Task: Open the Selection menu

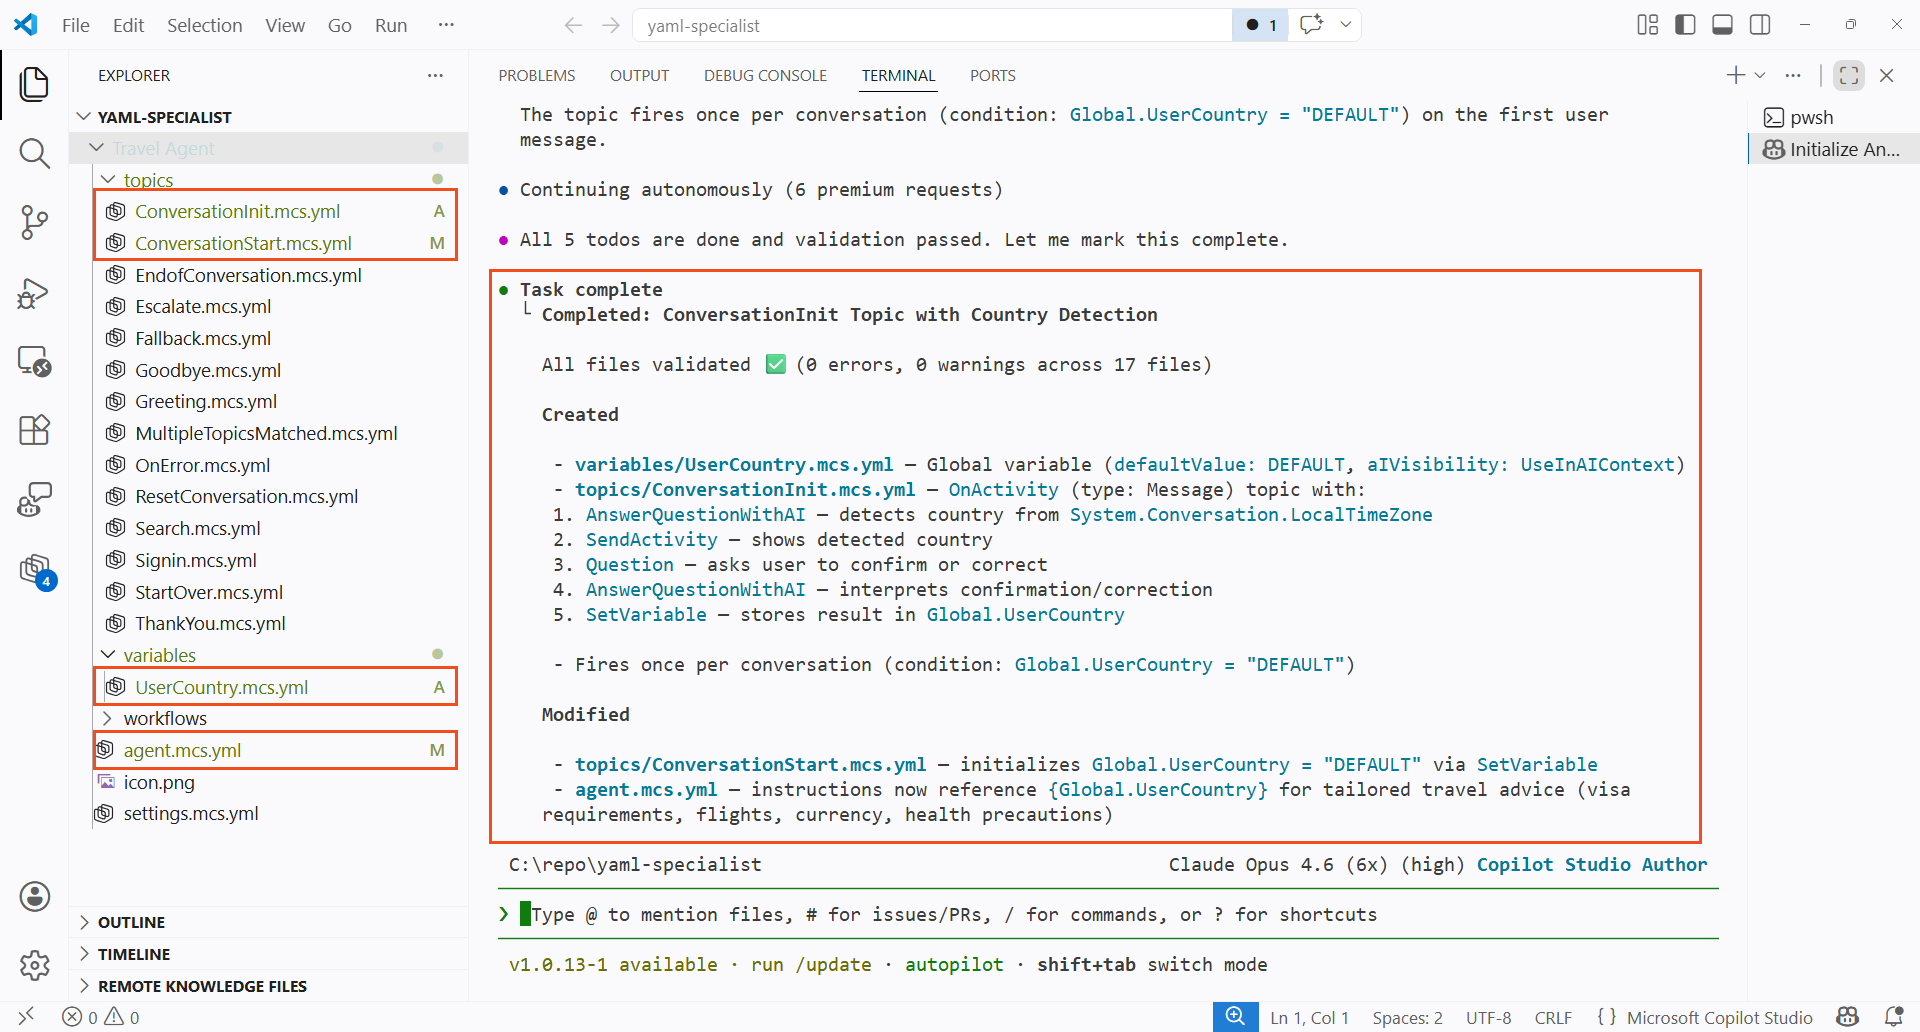Action: click(x=204, y=25)
